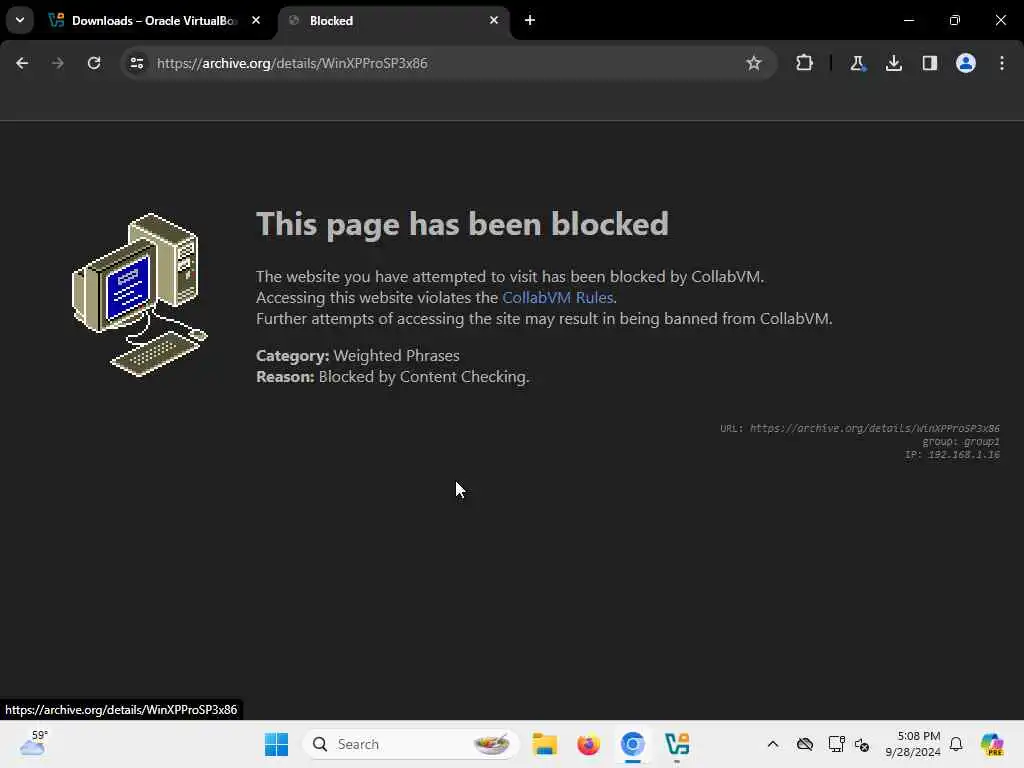Open VirtualBox from the taskbar
Viewport: 1024px width, 768px height.
click(x=677, y=744)
